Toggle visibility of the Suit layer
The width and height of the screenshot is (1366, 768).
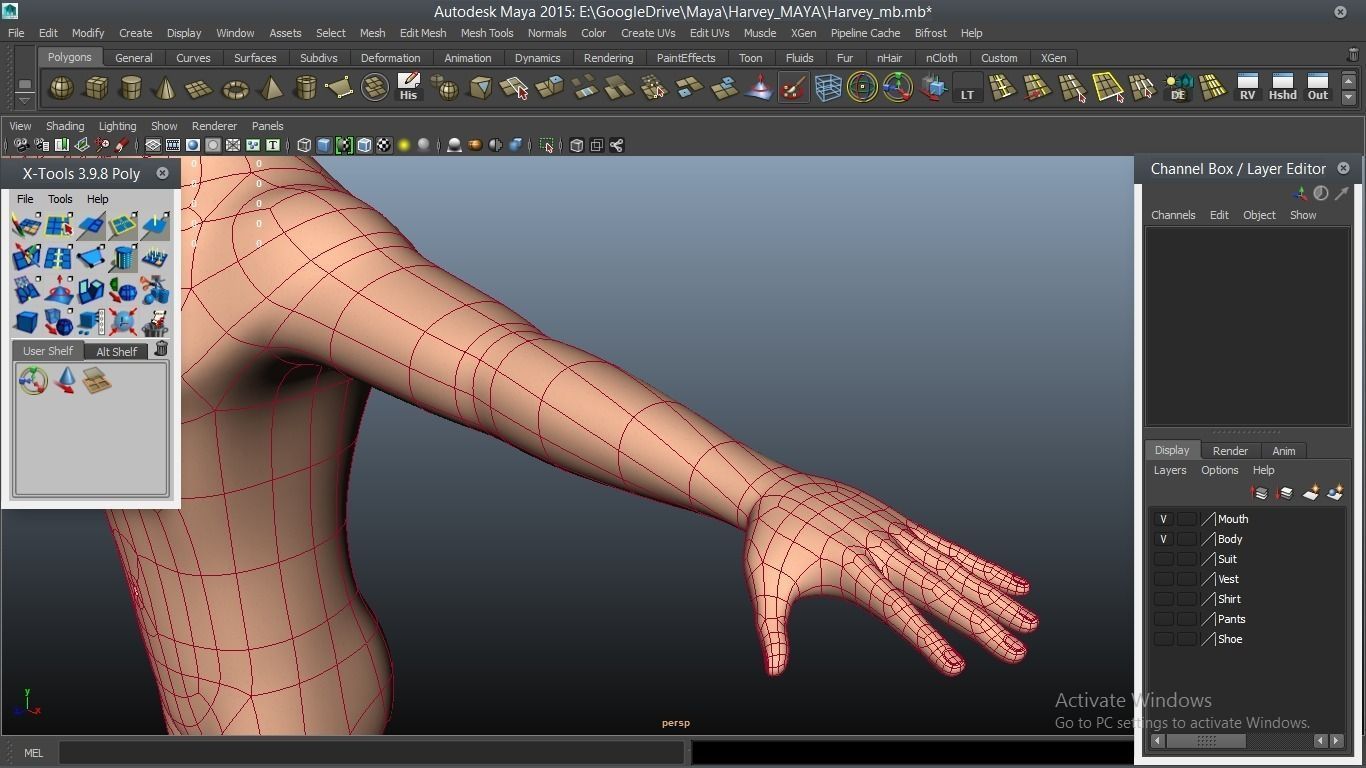[1163, 559]
